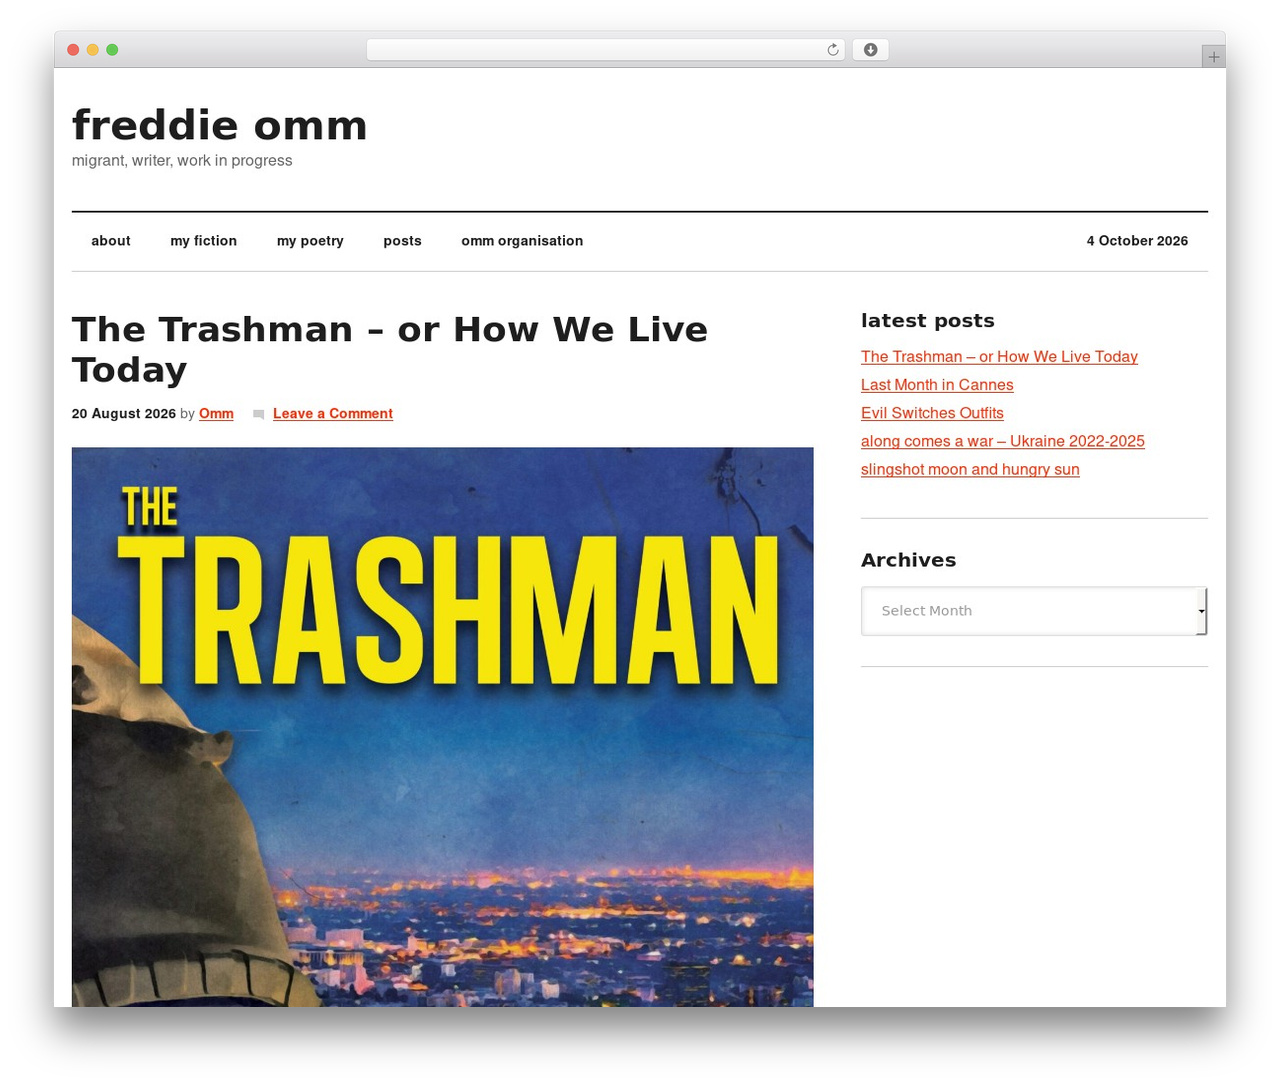Open the omm organisation menu item
The image size is (1280, 1084).
[x=522, y=241]
